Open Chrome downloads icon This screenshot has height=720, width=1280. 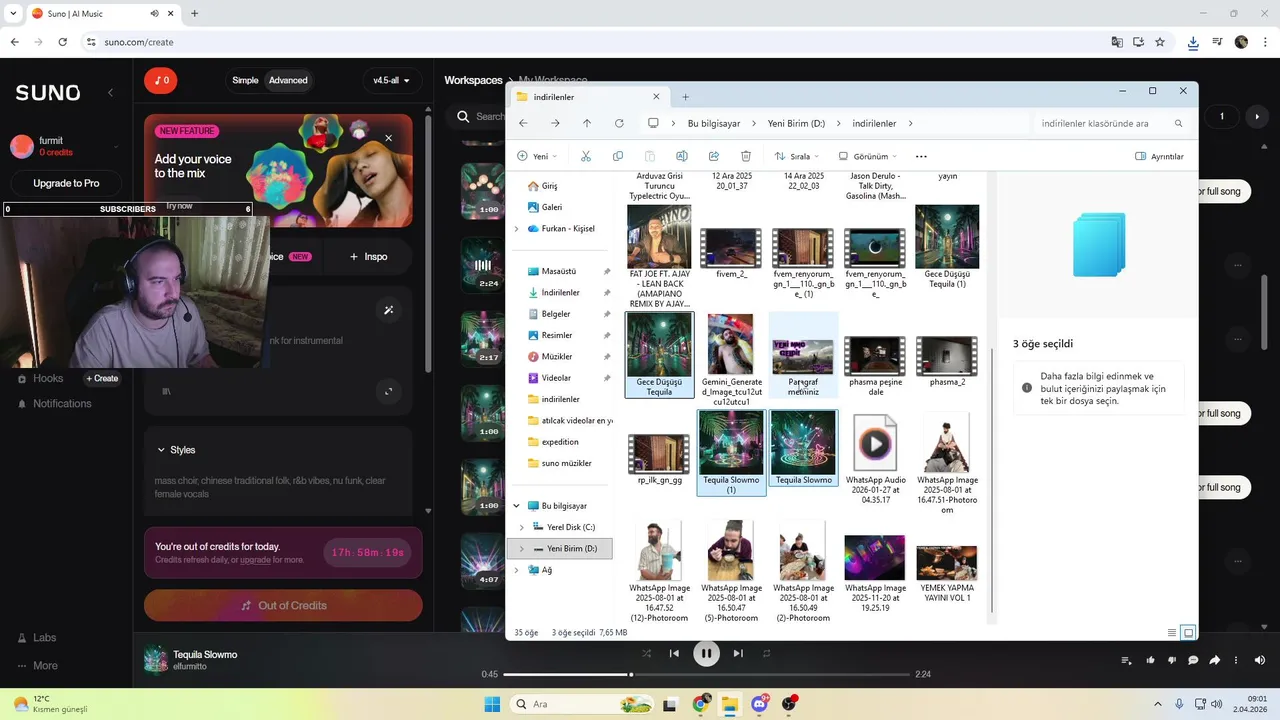tap(1193, 42)
